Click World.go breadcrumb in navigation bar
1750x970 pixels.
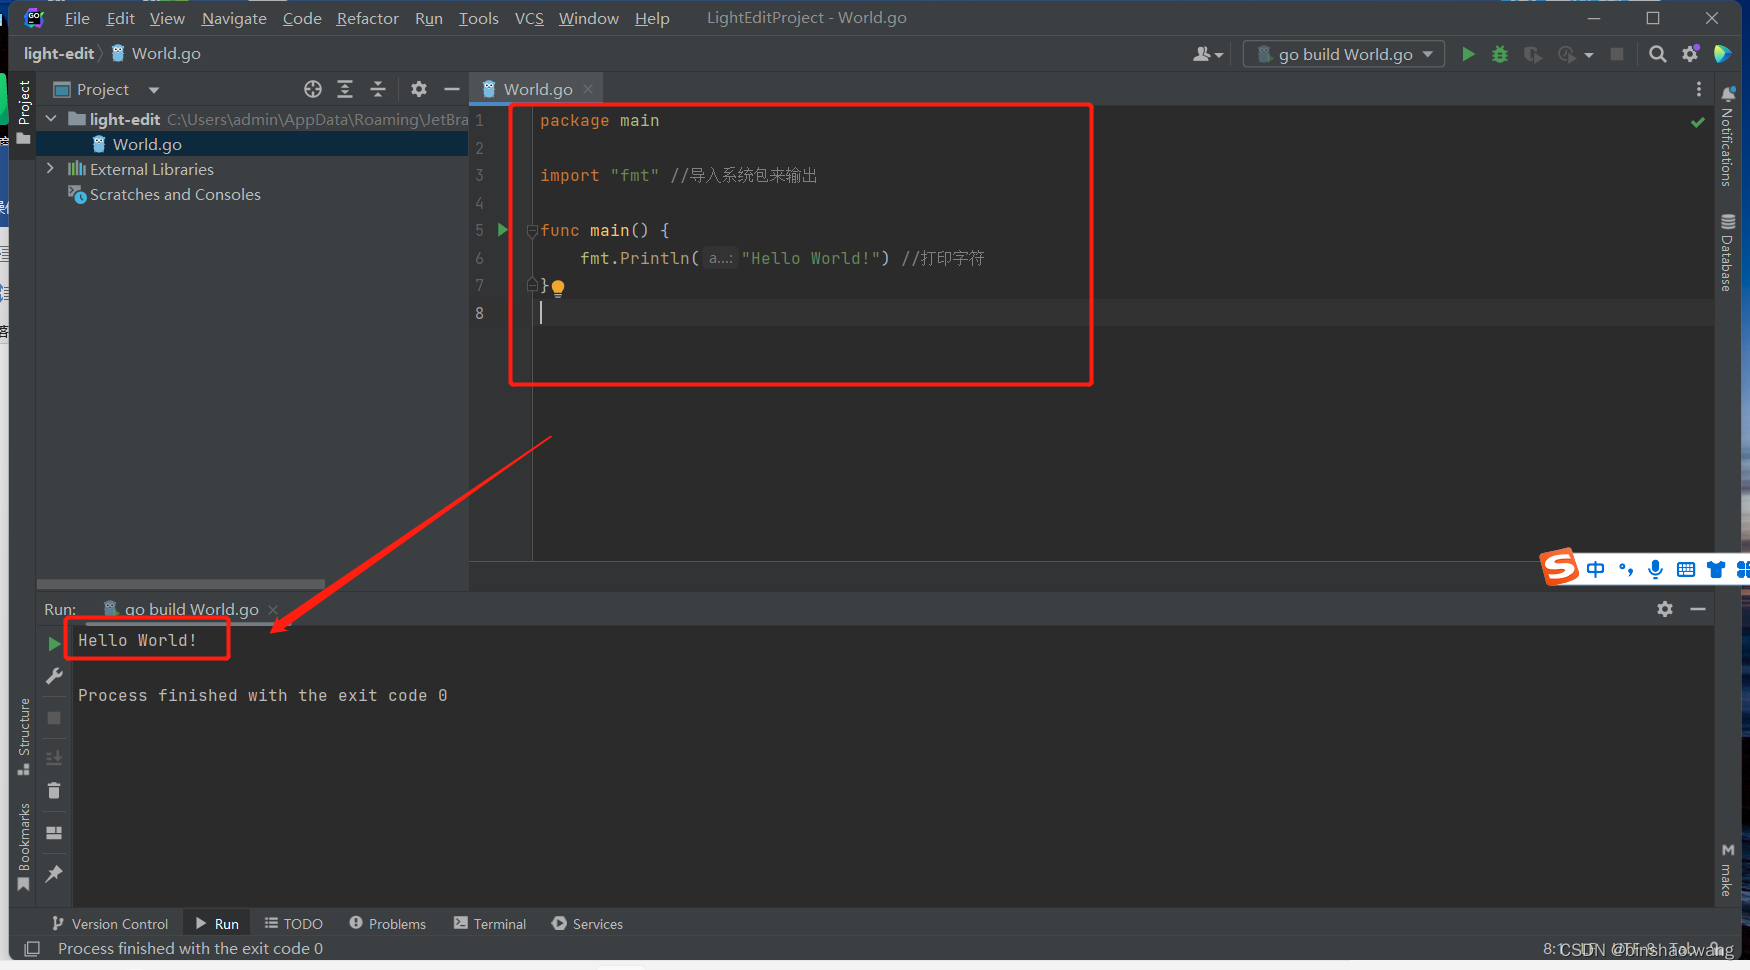(x=156, y=53)
